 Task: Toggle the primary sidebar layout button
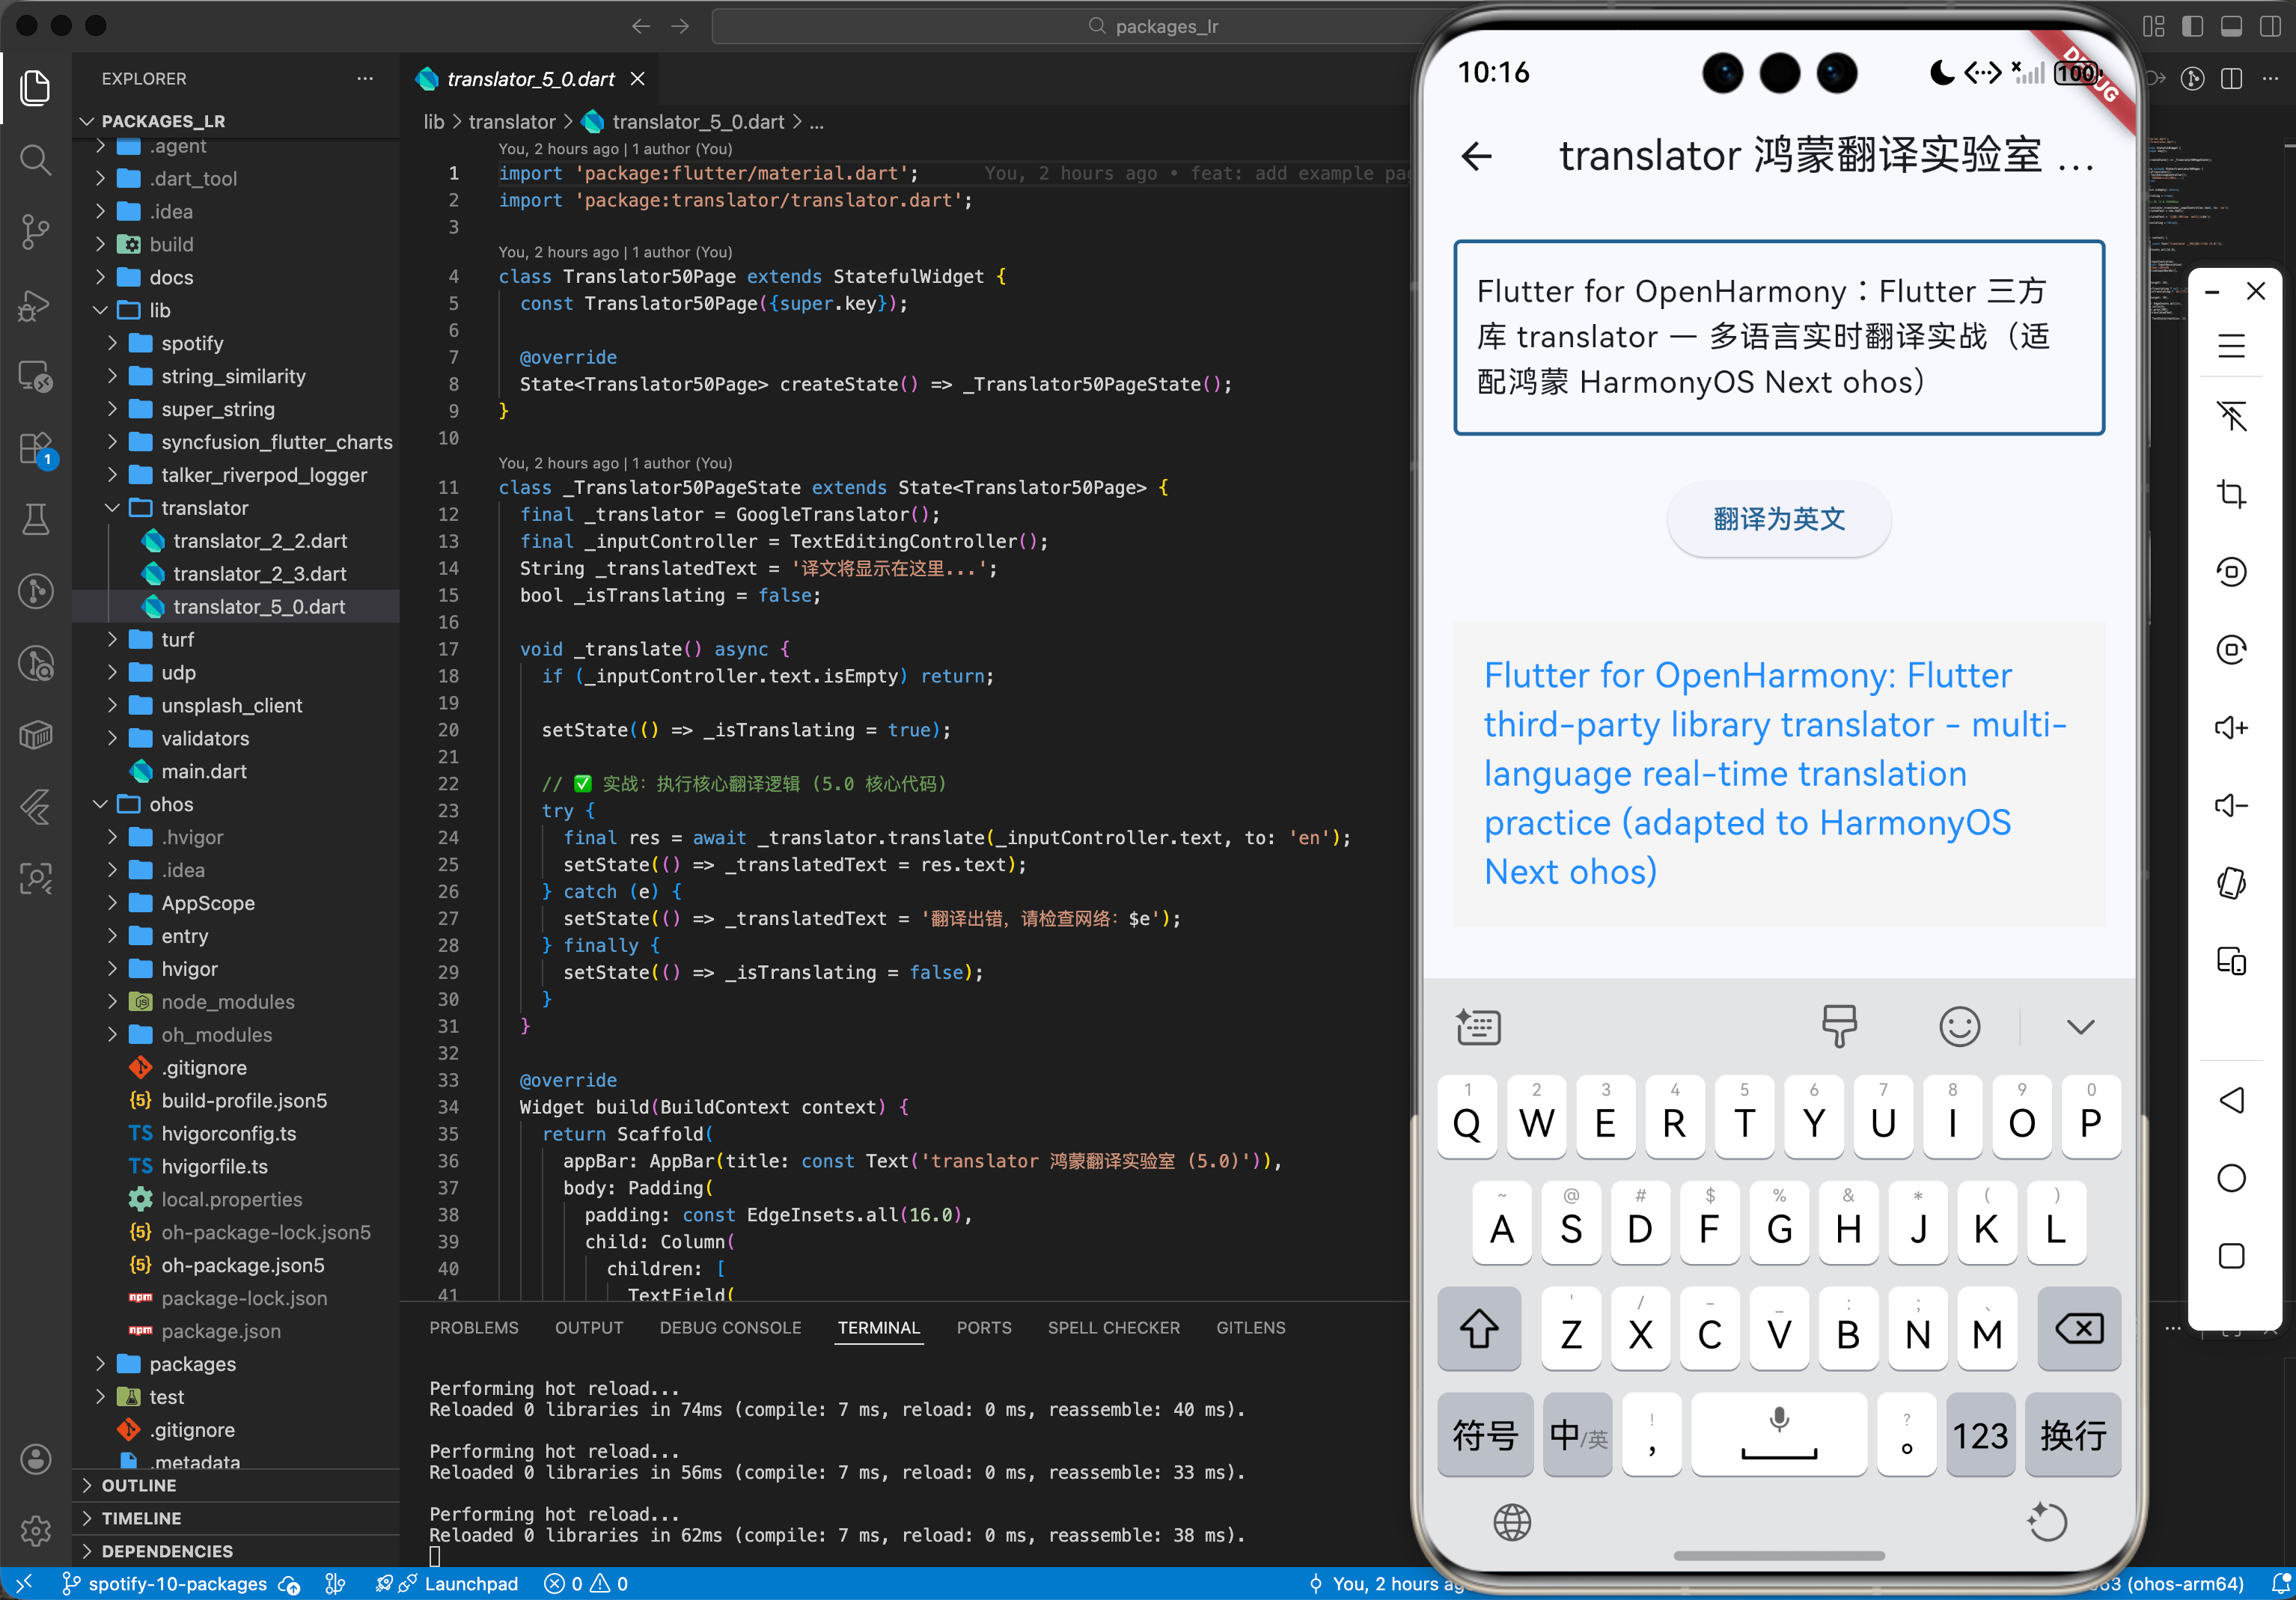click(2192, 26)
